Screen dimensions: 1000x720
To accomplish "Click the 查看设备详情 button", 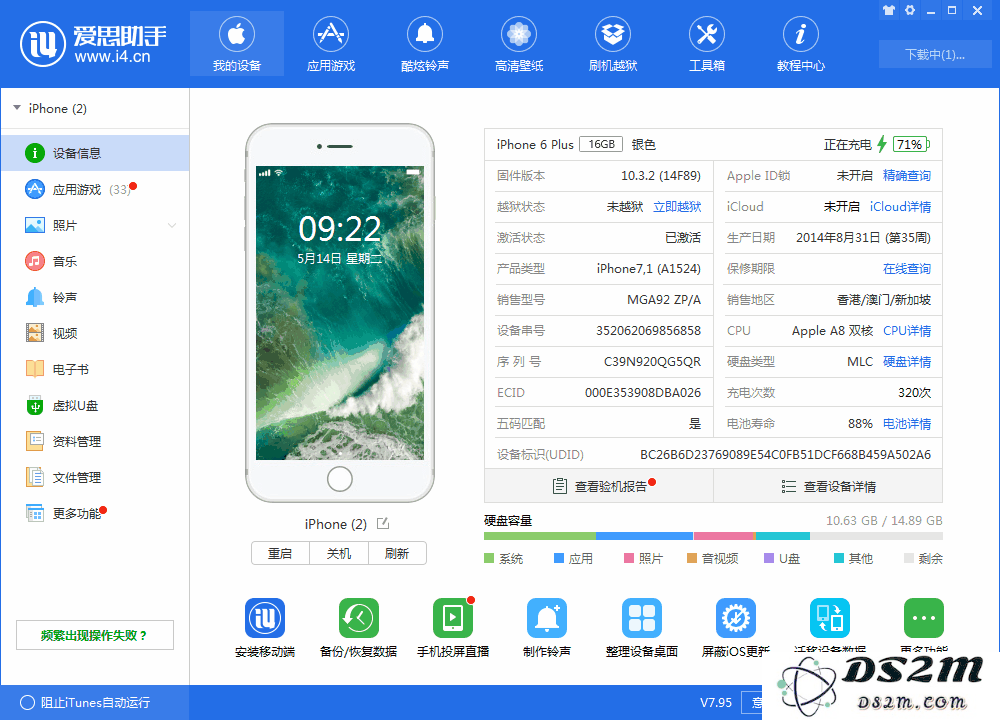I will pyautogui.click(x=828, y=486).
